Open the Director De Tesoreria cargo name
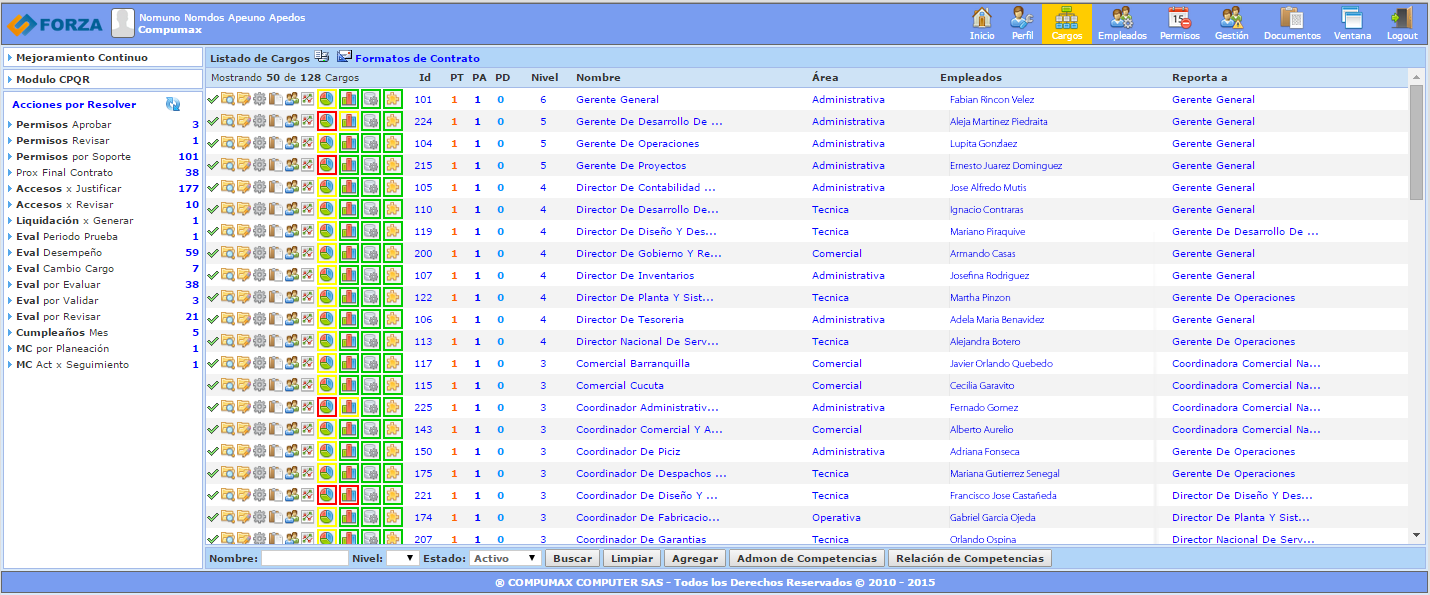This screenshot has width=1430, height=595. coord(630,319)
